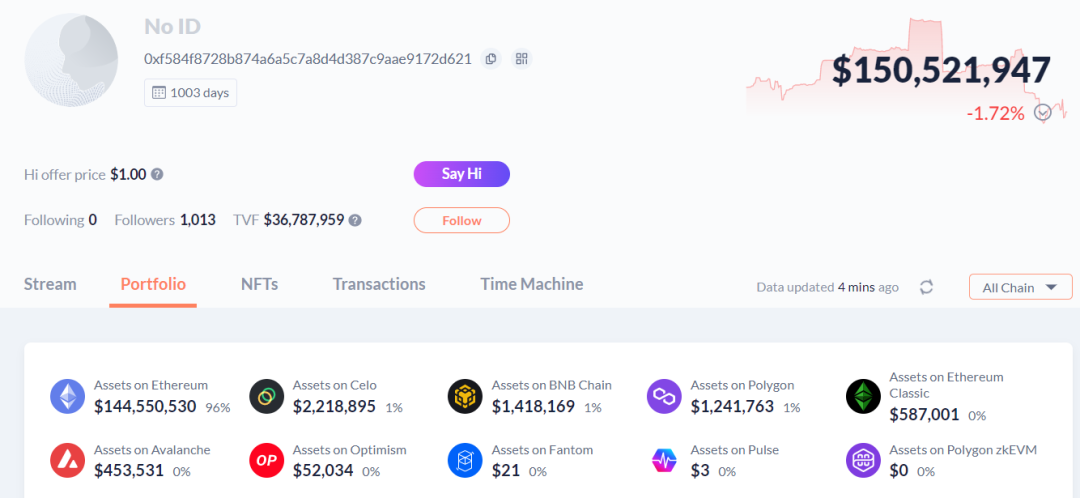1080x498 pixels.
Task: Click the Assets on Polygon zkEVM label
Action: (963, 450)
